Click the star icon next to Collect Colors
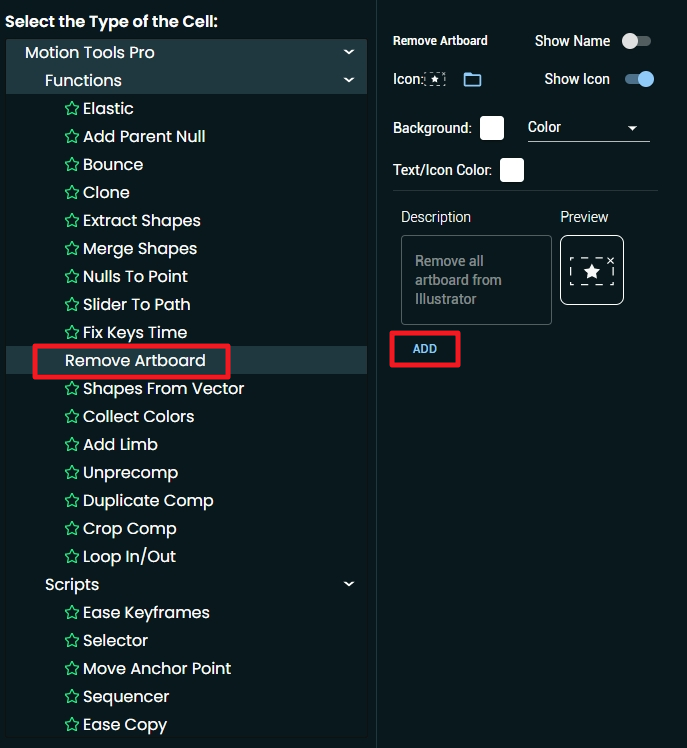The width and height of the screenshot is (687, 748). point(72,416)
